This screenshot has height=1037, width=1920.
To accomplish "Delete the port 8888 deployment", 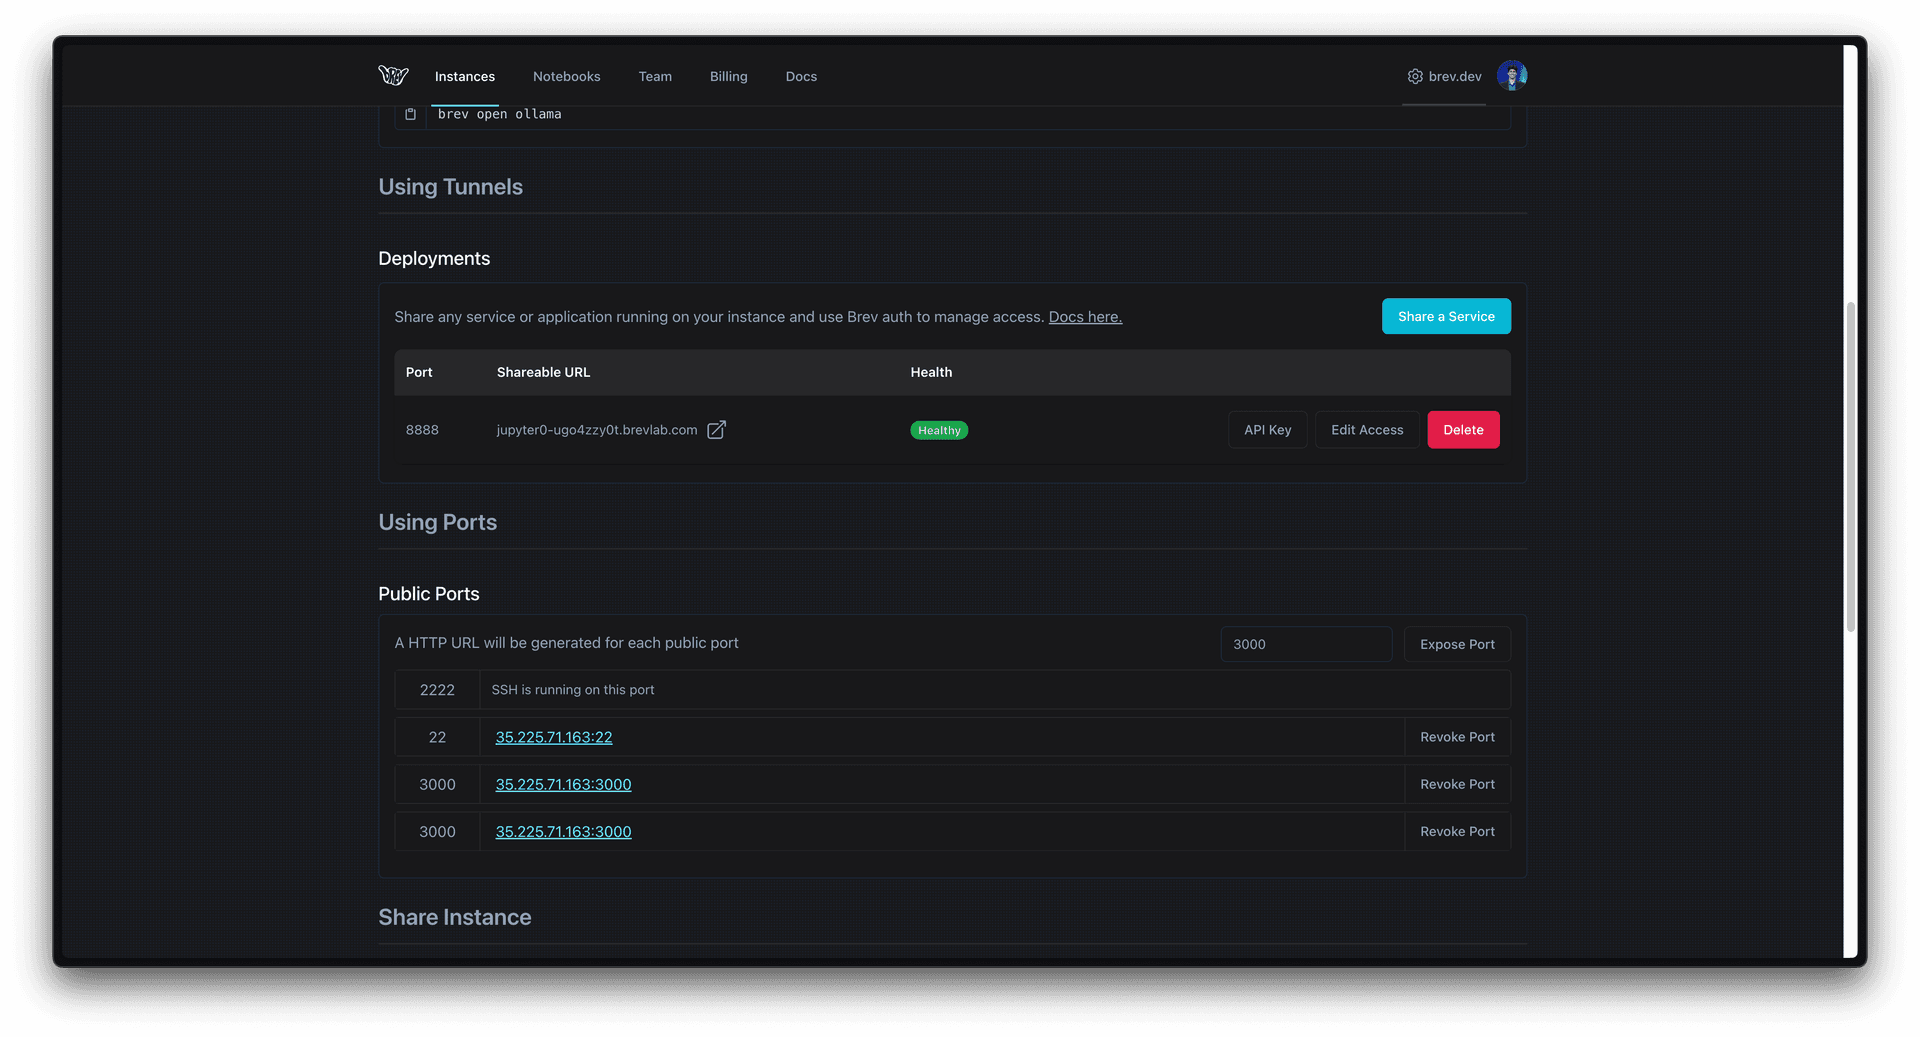I will tap(1462, 430).
